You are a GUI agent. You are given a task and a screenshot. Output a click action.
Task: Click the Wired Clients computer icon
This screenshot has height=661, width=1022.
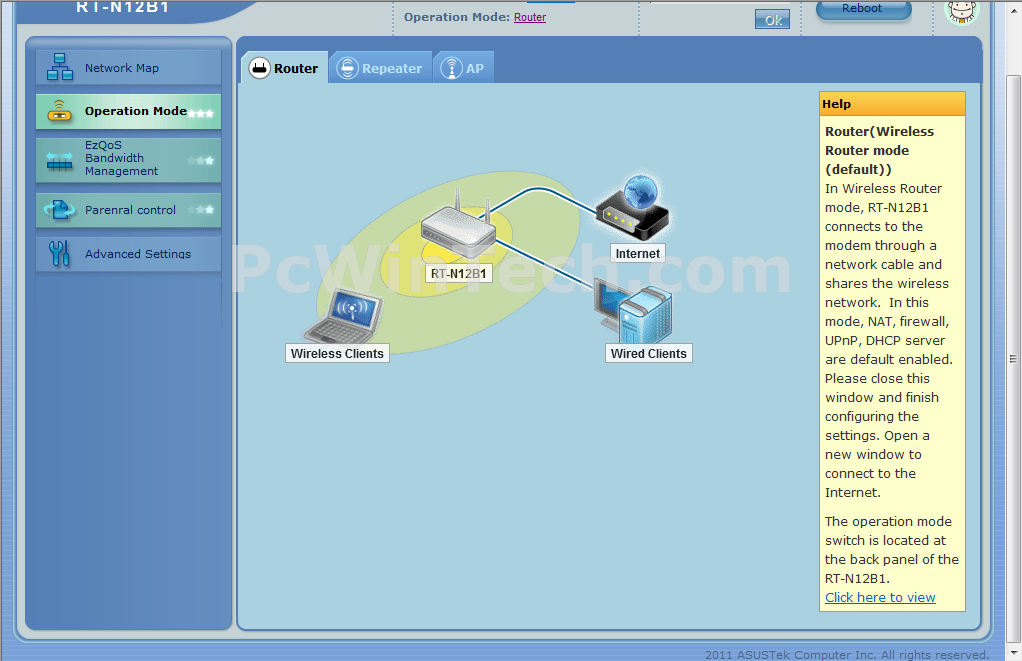tap(633, 312)
